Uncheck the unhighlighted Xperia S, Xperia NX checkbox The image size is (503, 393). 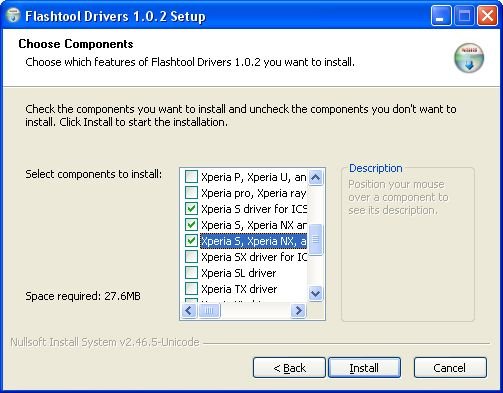point(191,225)
